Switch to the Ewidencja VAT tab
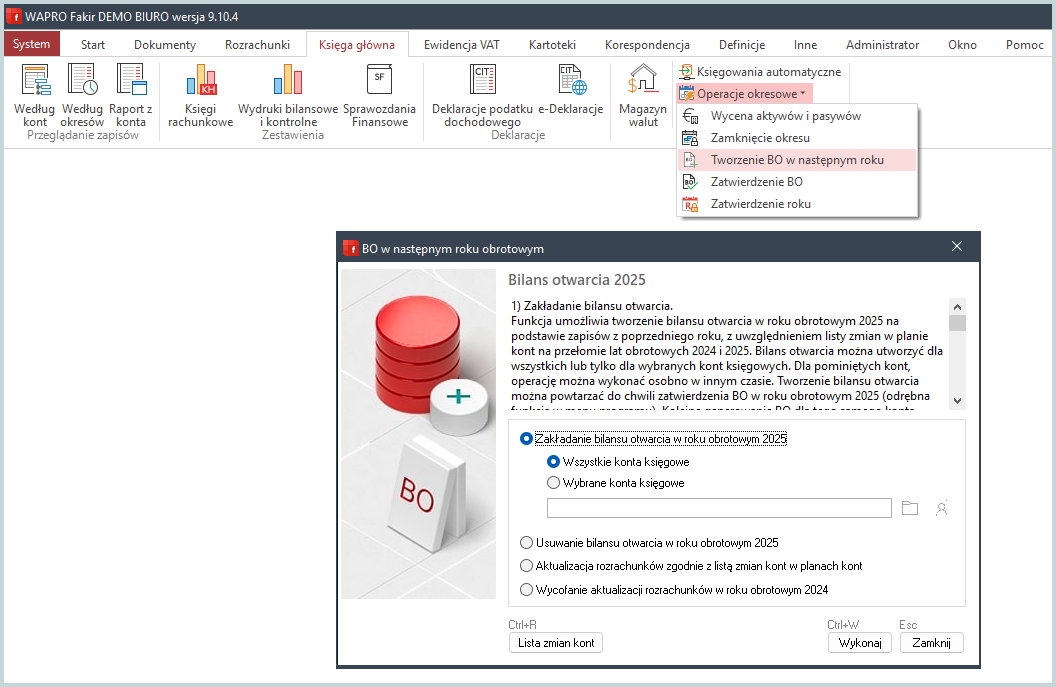The width and height of the screenshot is (1056, 687). [x=461, y=45]
